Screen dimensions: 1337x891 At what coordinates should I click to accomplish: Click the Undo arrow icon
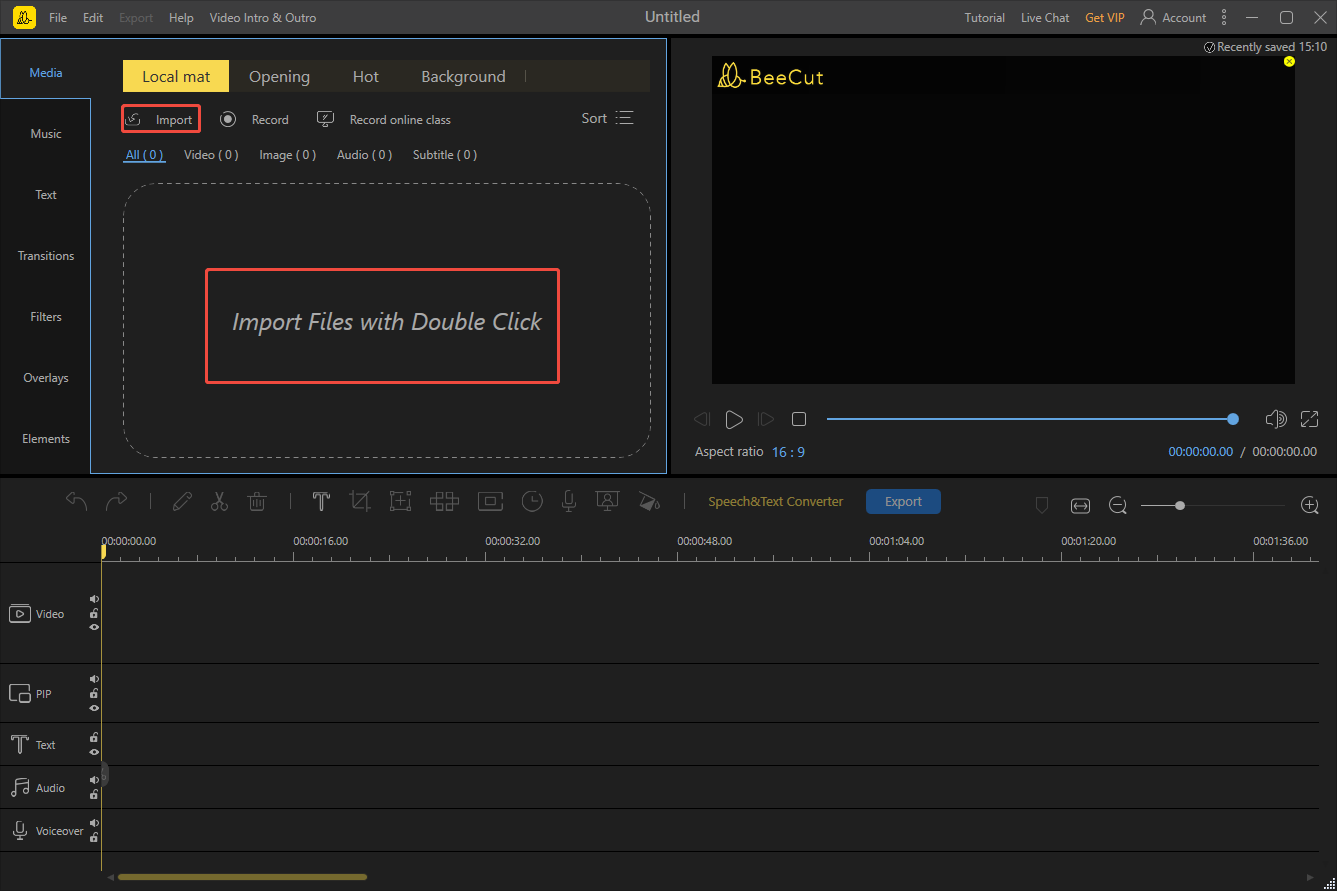(x=78, y=501)
